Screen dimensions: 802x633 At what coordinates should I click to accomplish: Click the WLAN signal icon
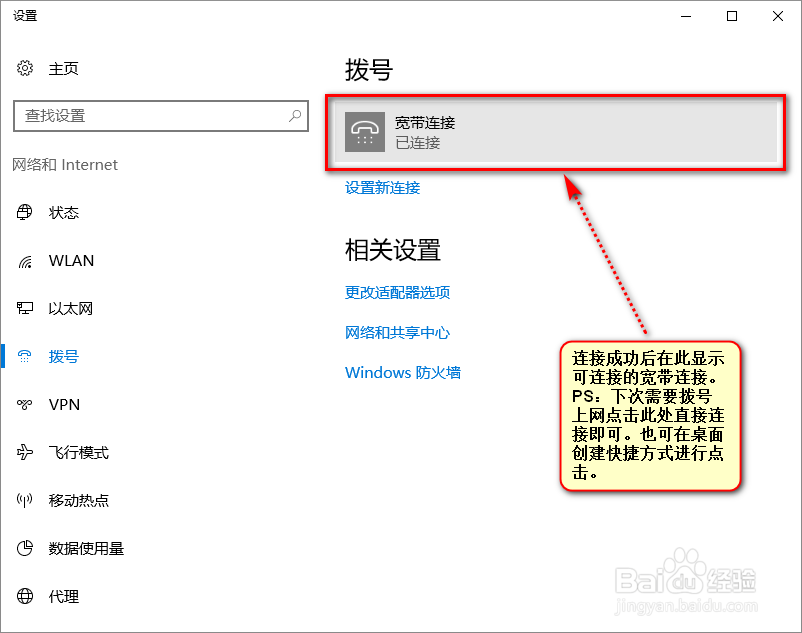[25, 261]
